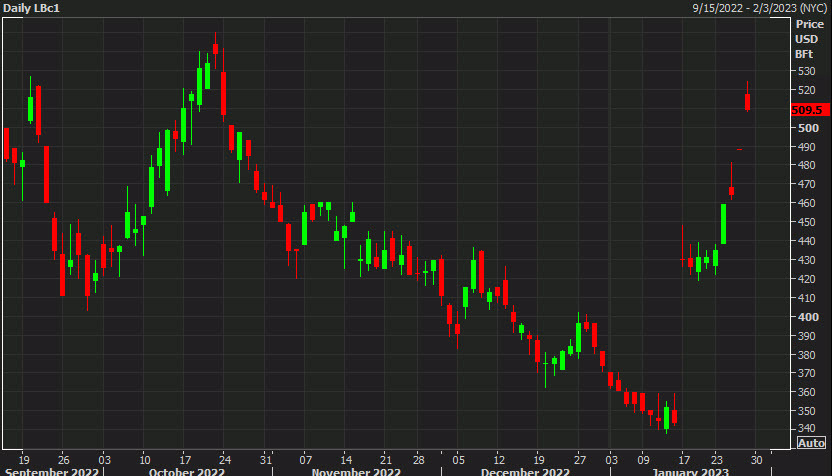
Task: Click the 440 price level label
Action: coord(806,241)
